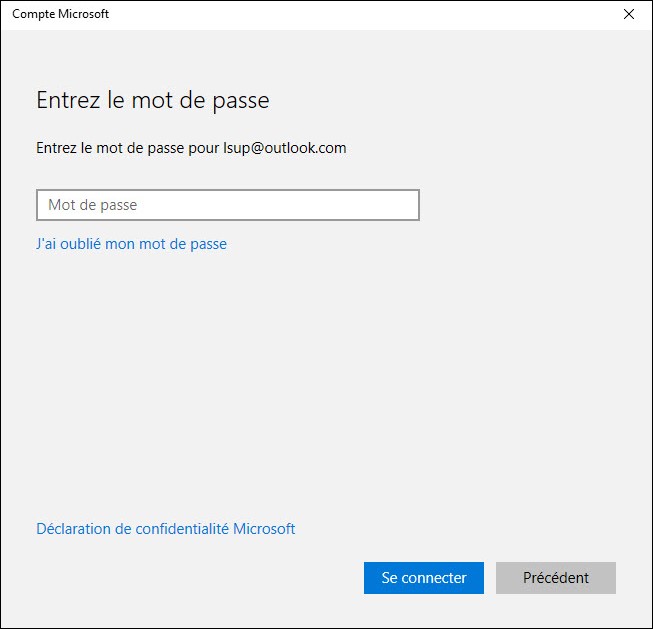Viewport: 653px width, 629px height.
Task: Click 'Entrez le mot de passe pour' instruction text
Action: point(127,148)
